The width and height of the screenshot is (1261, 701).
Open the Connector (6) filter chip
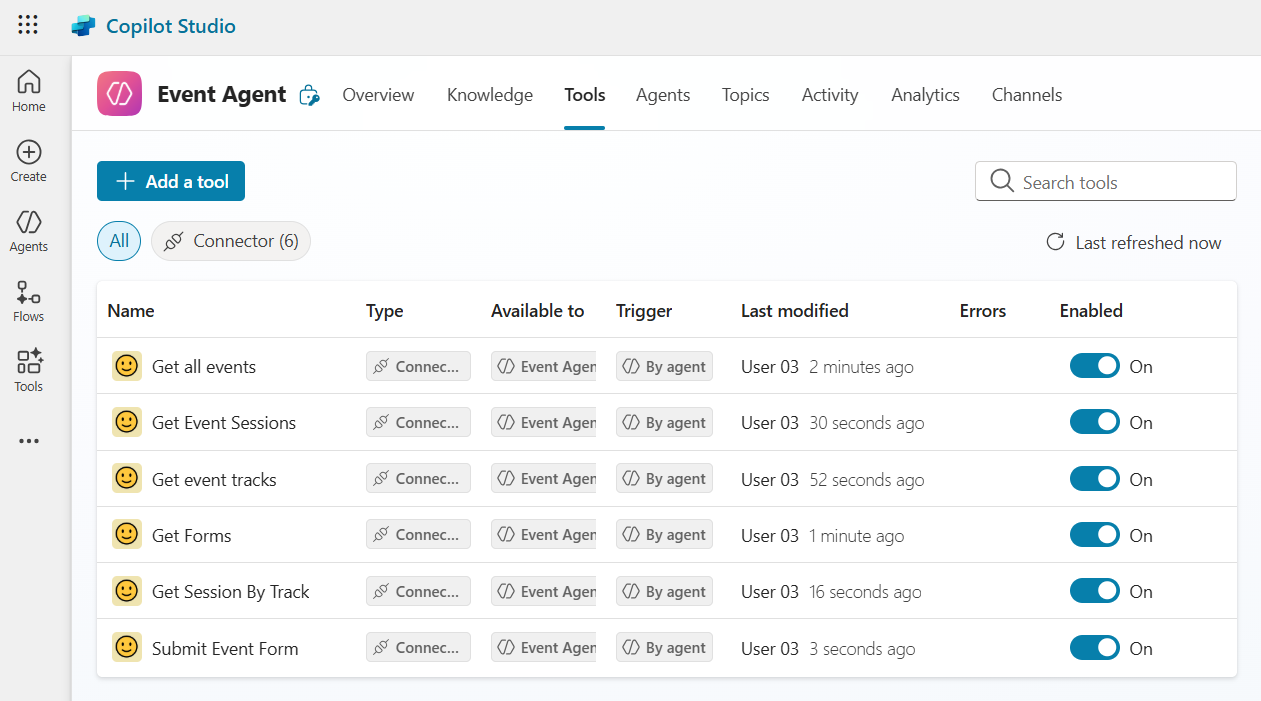pos(230,241)
